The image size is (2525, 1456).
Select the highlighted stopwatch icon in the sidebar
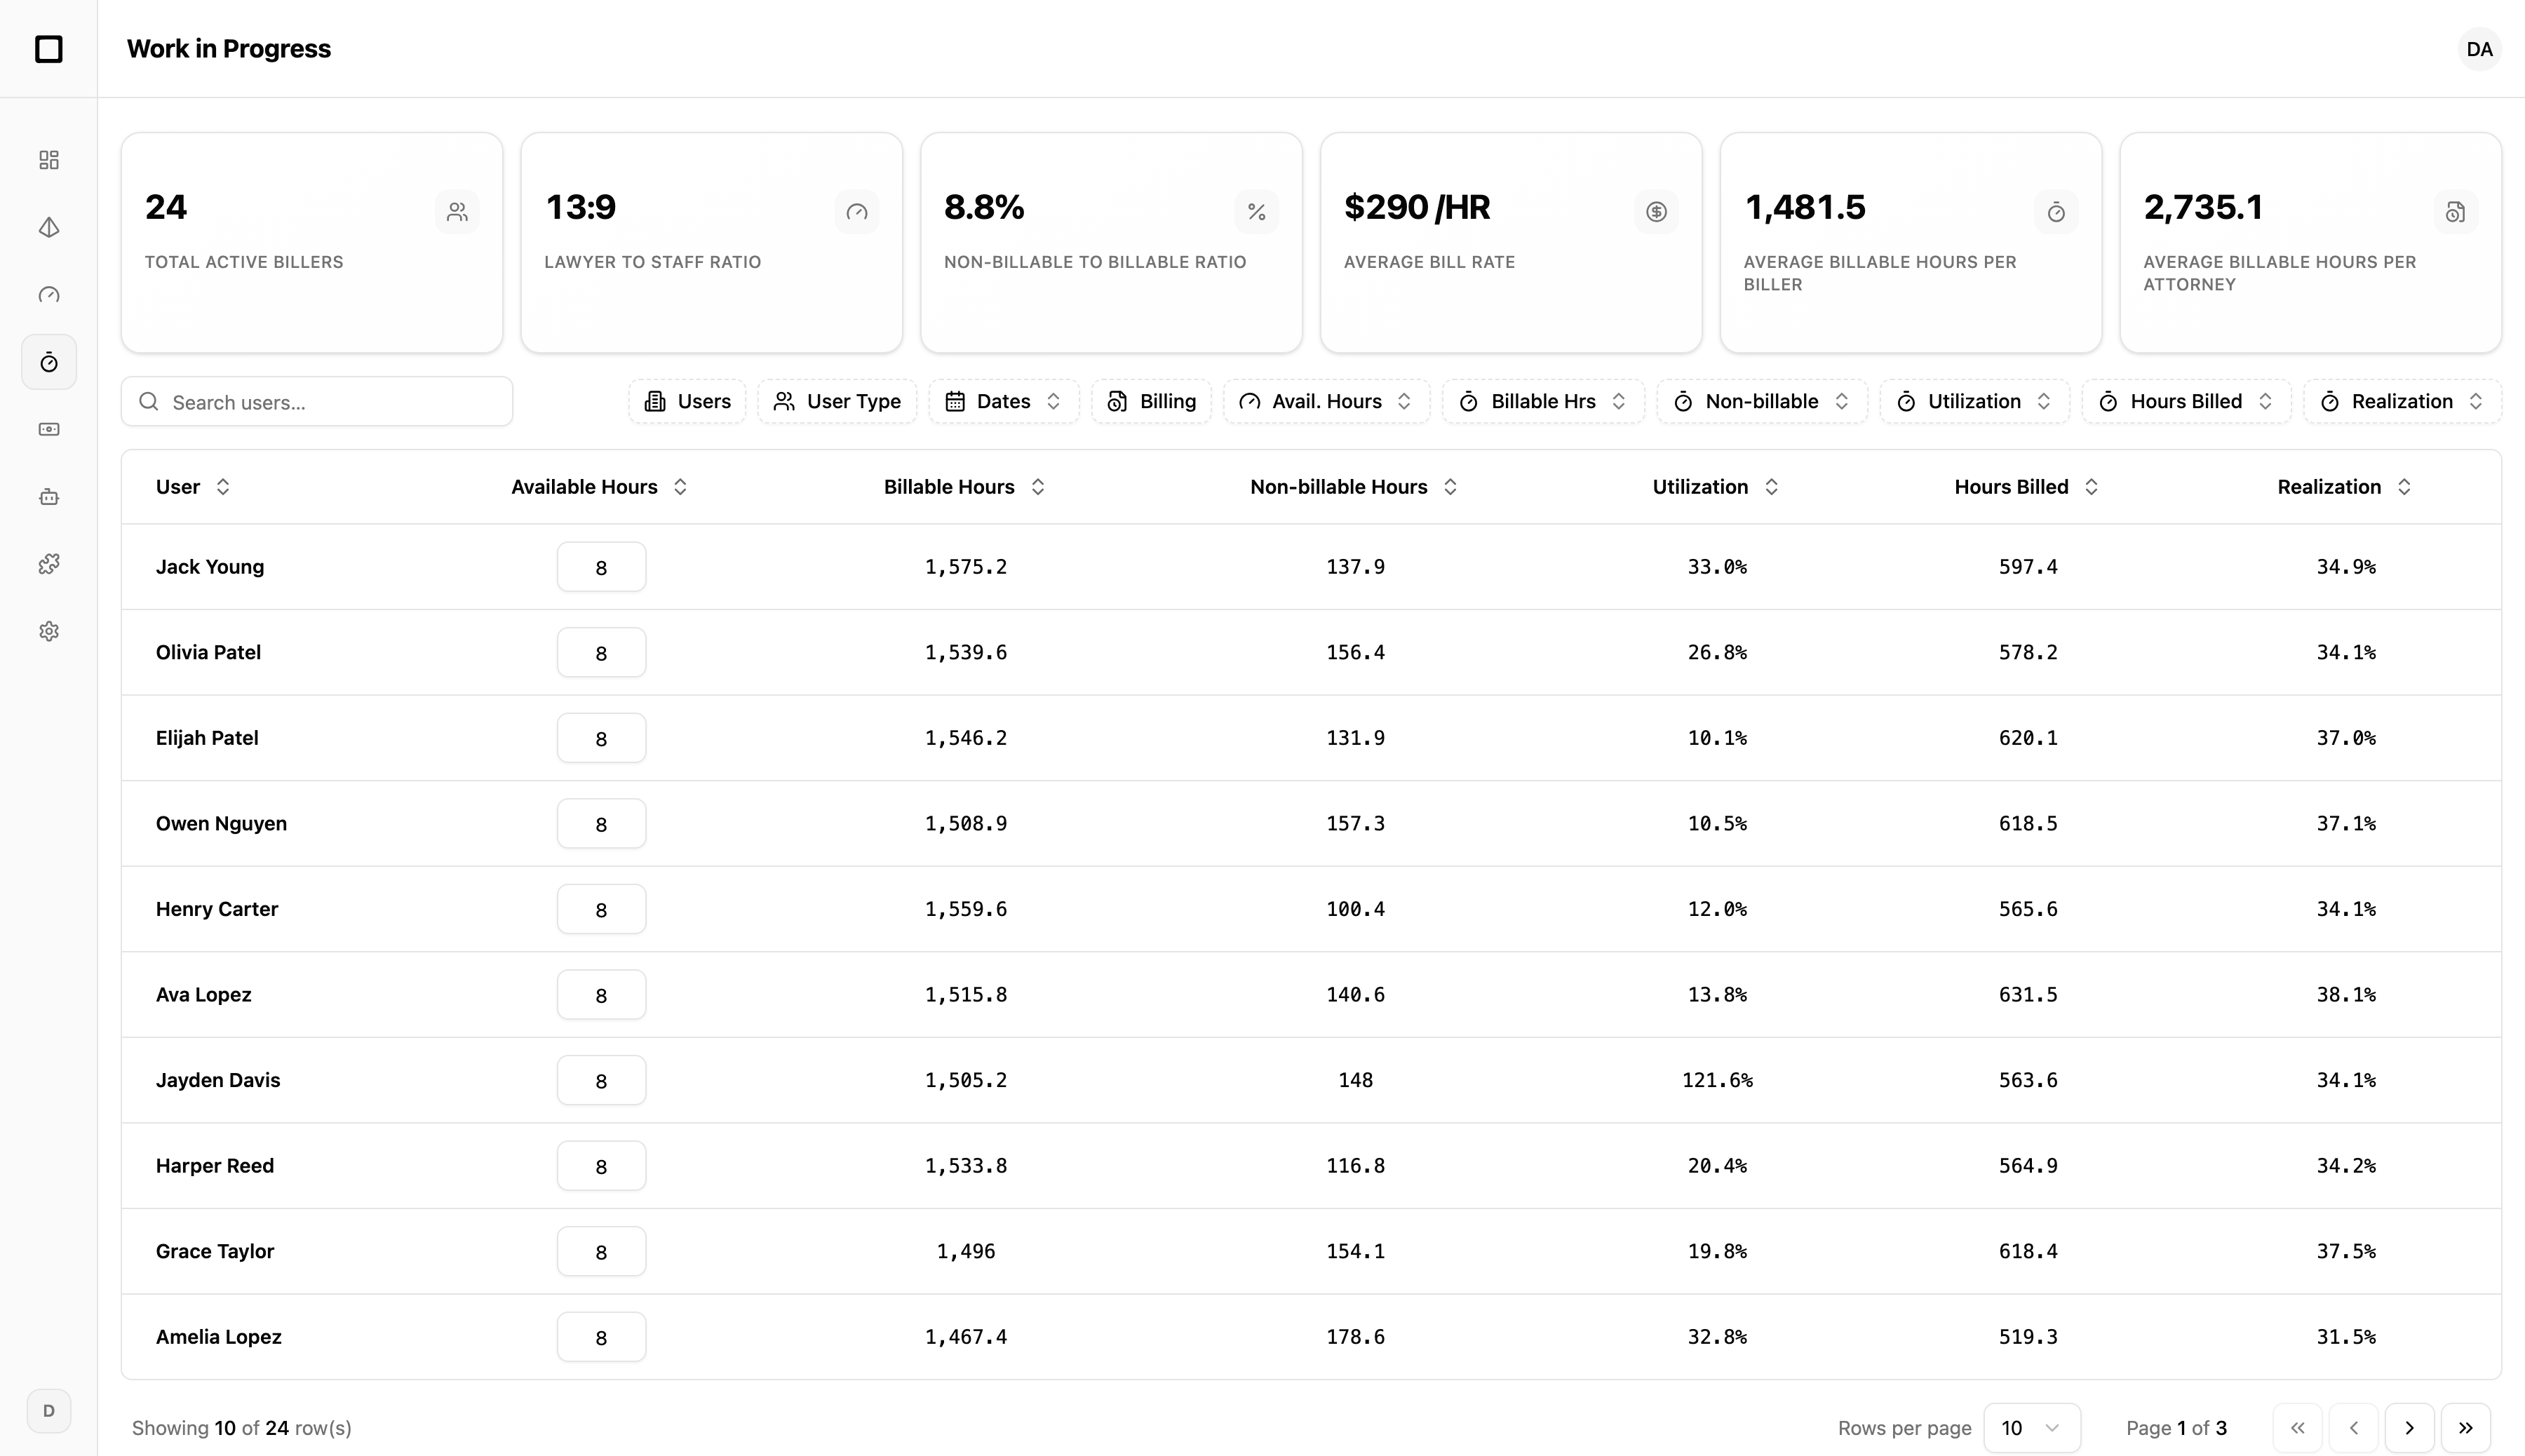coord(49,361)
